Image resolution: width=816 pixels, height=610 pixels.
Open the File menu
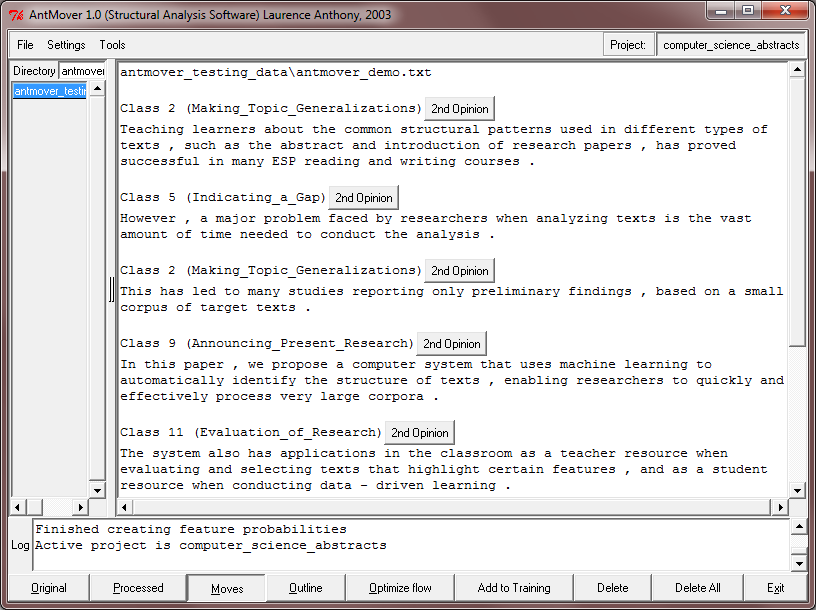[25, 45]
